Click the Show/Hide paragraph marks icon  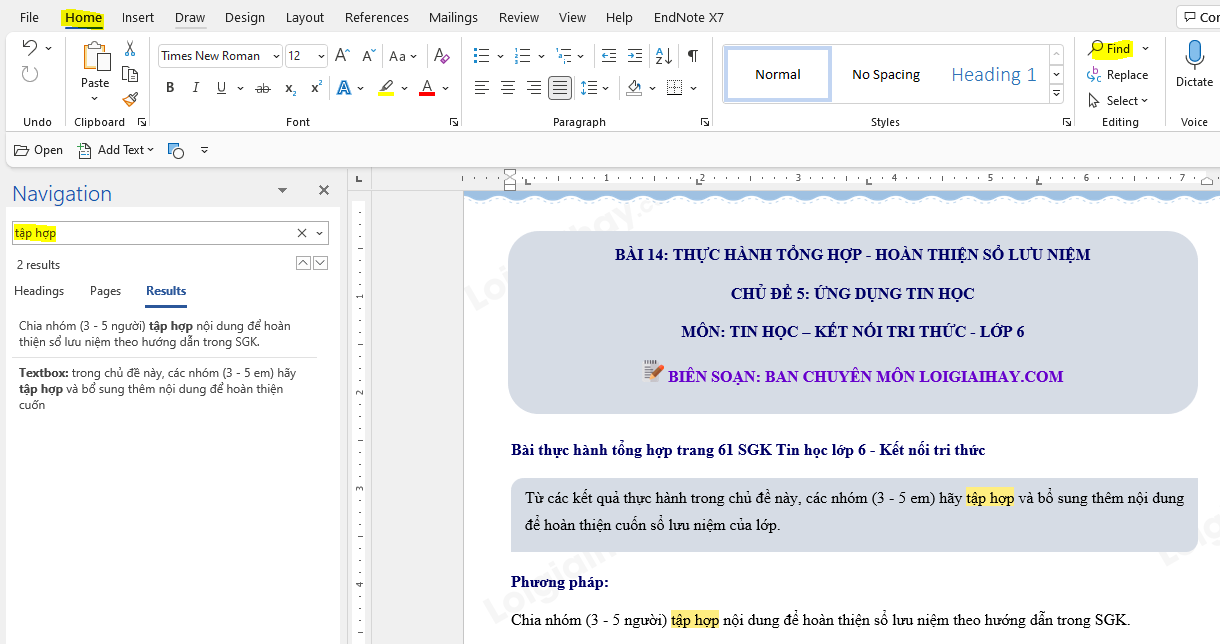(692, 56)
